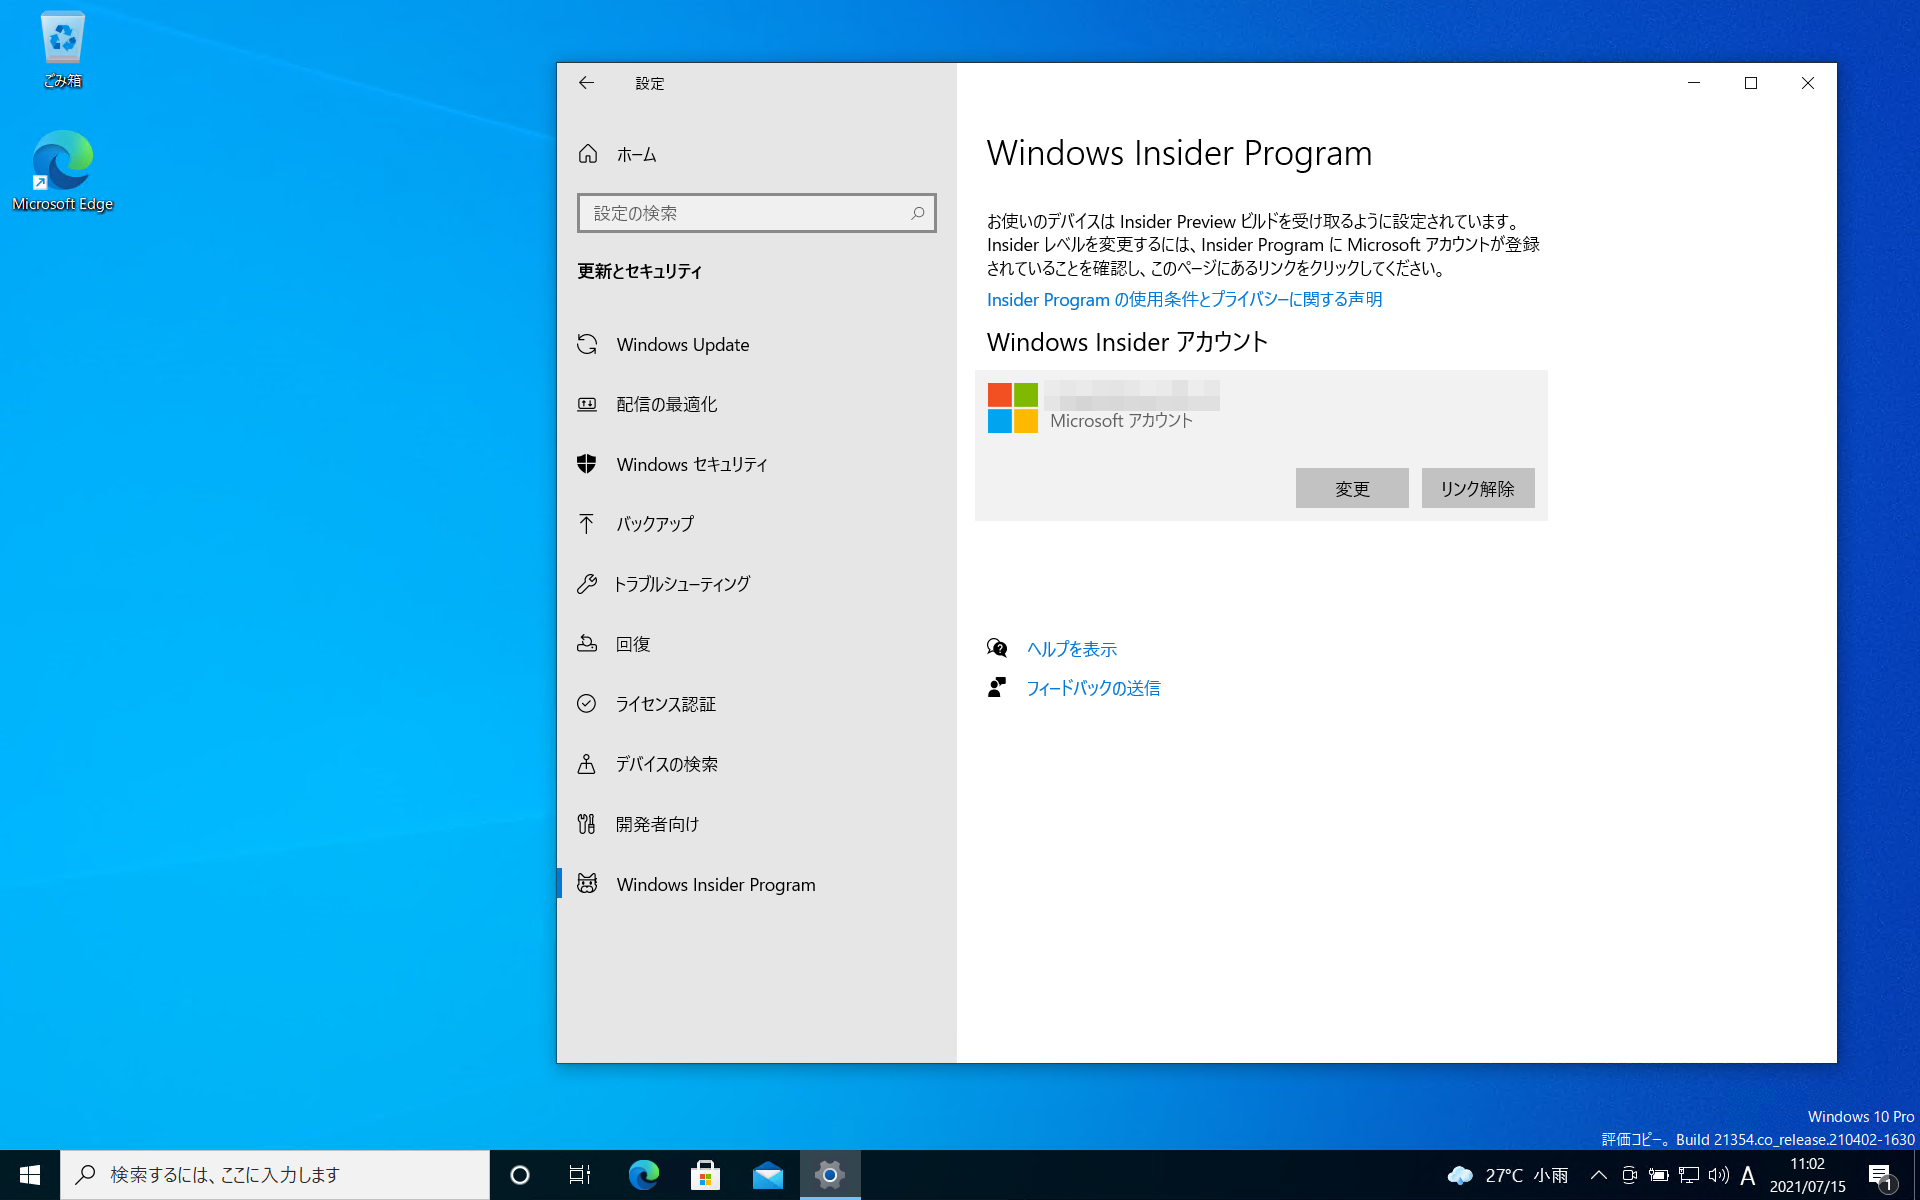1920x1200 pixels.
Task: Click the IME input mode A indicator
Action: pyautogui.click(x=1748, y=1175)
